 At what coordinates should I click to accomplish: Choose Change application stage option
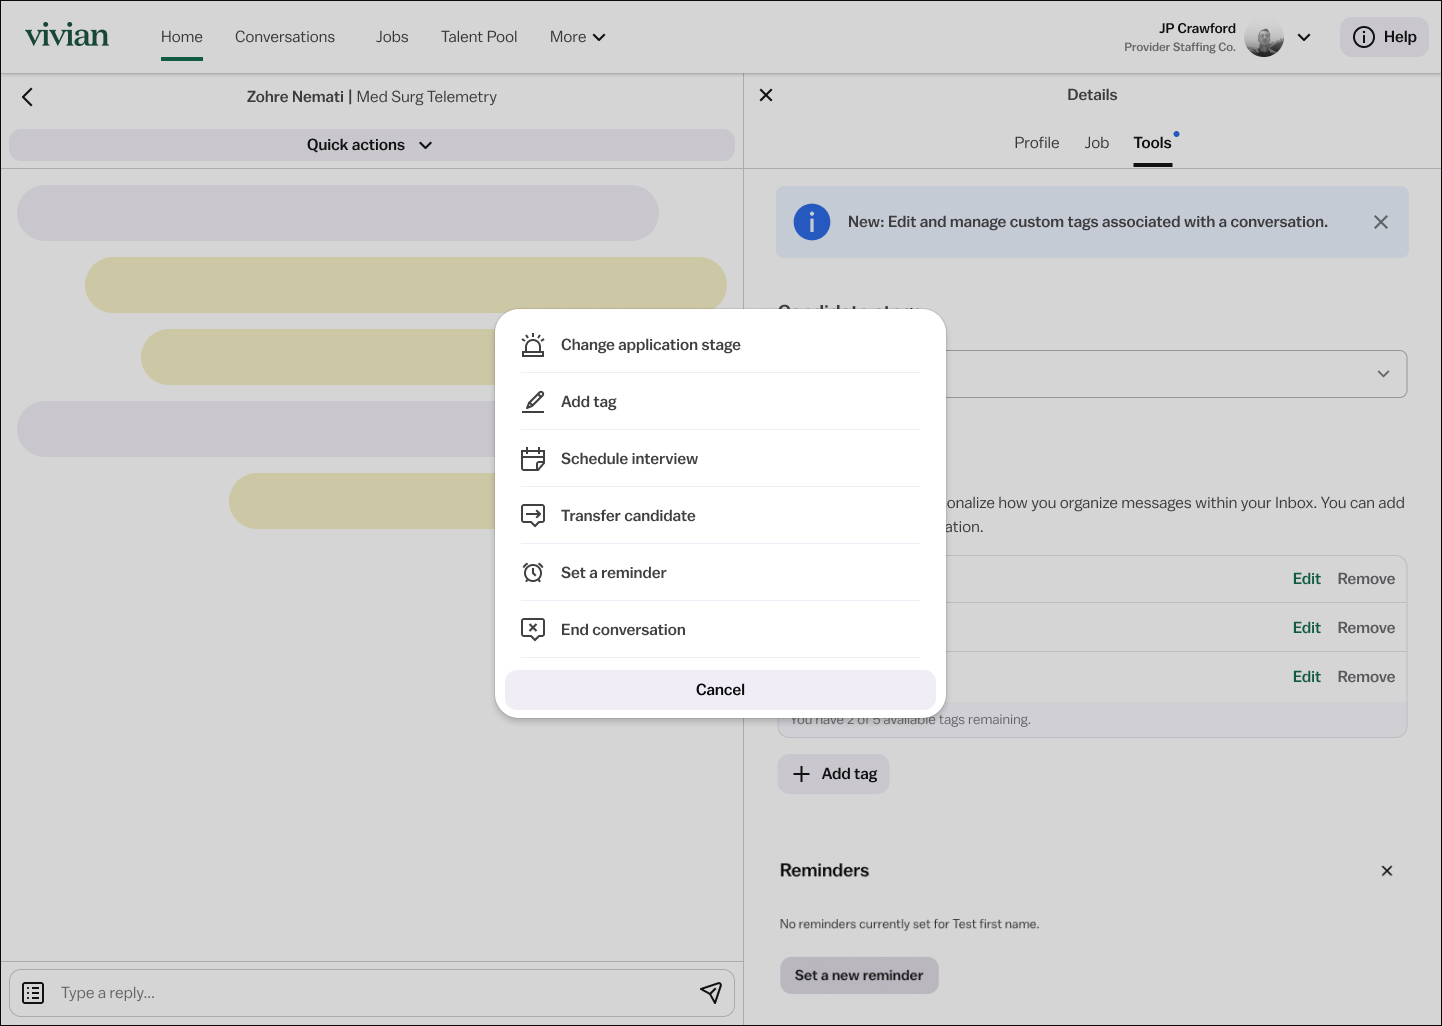point(720,345)
